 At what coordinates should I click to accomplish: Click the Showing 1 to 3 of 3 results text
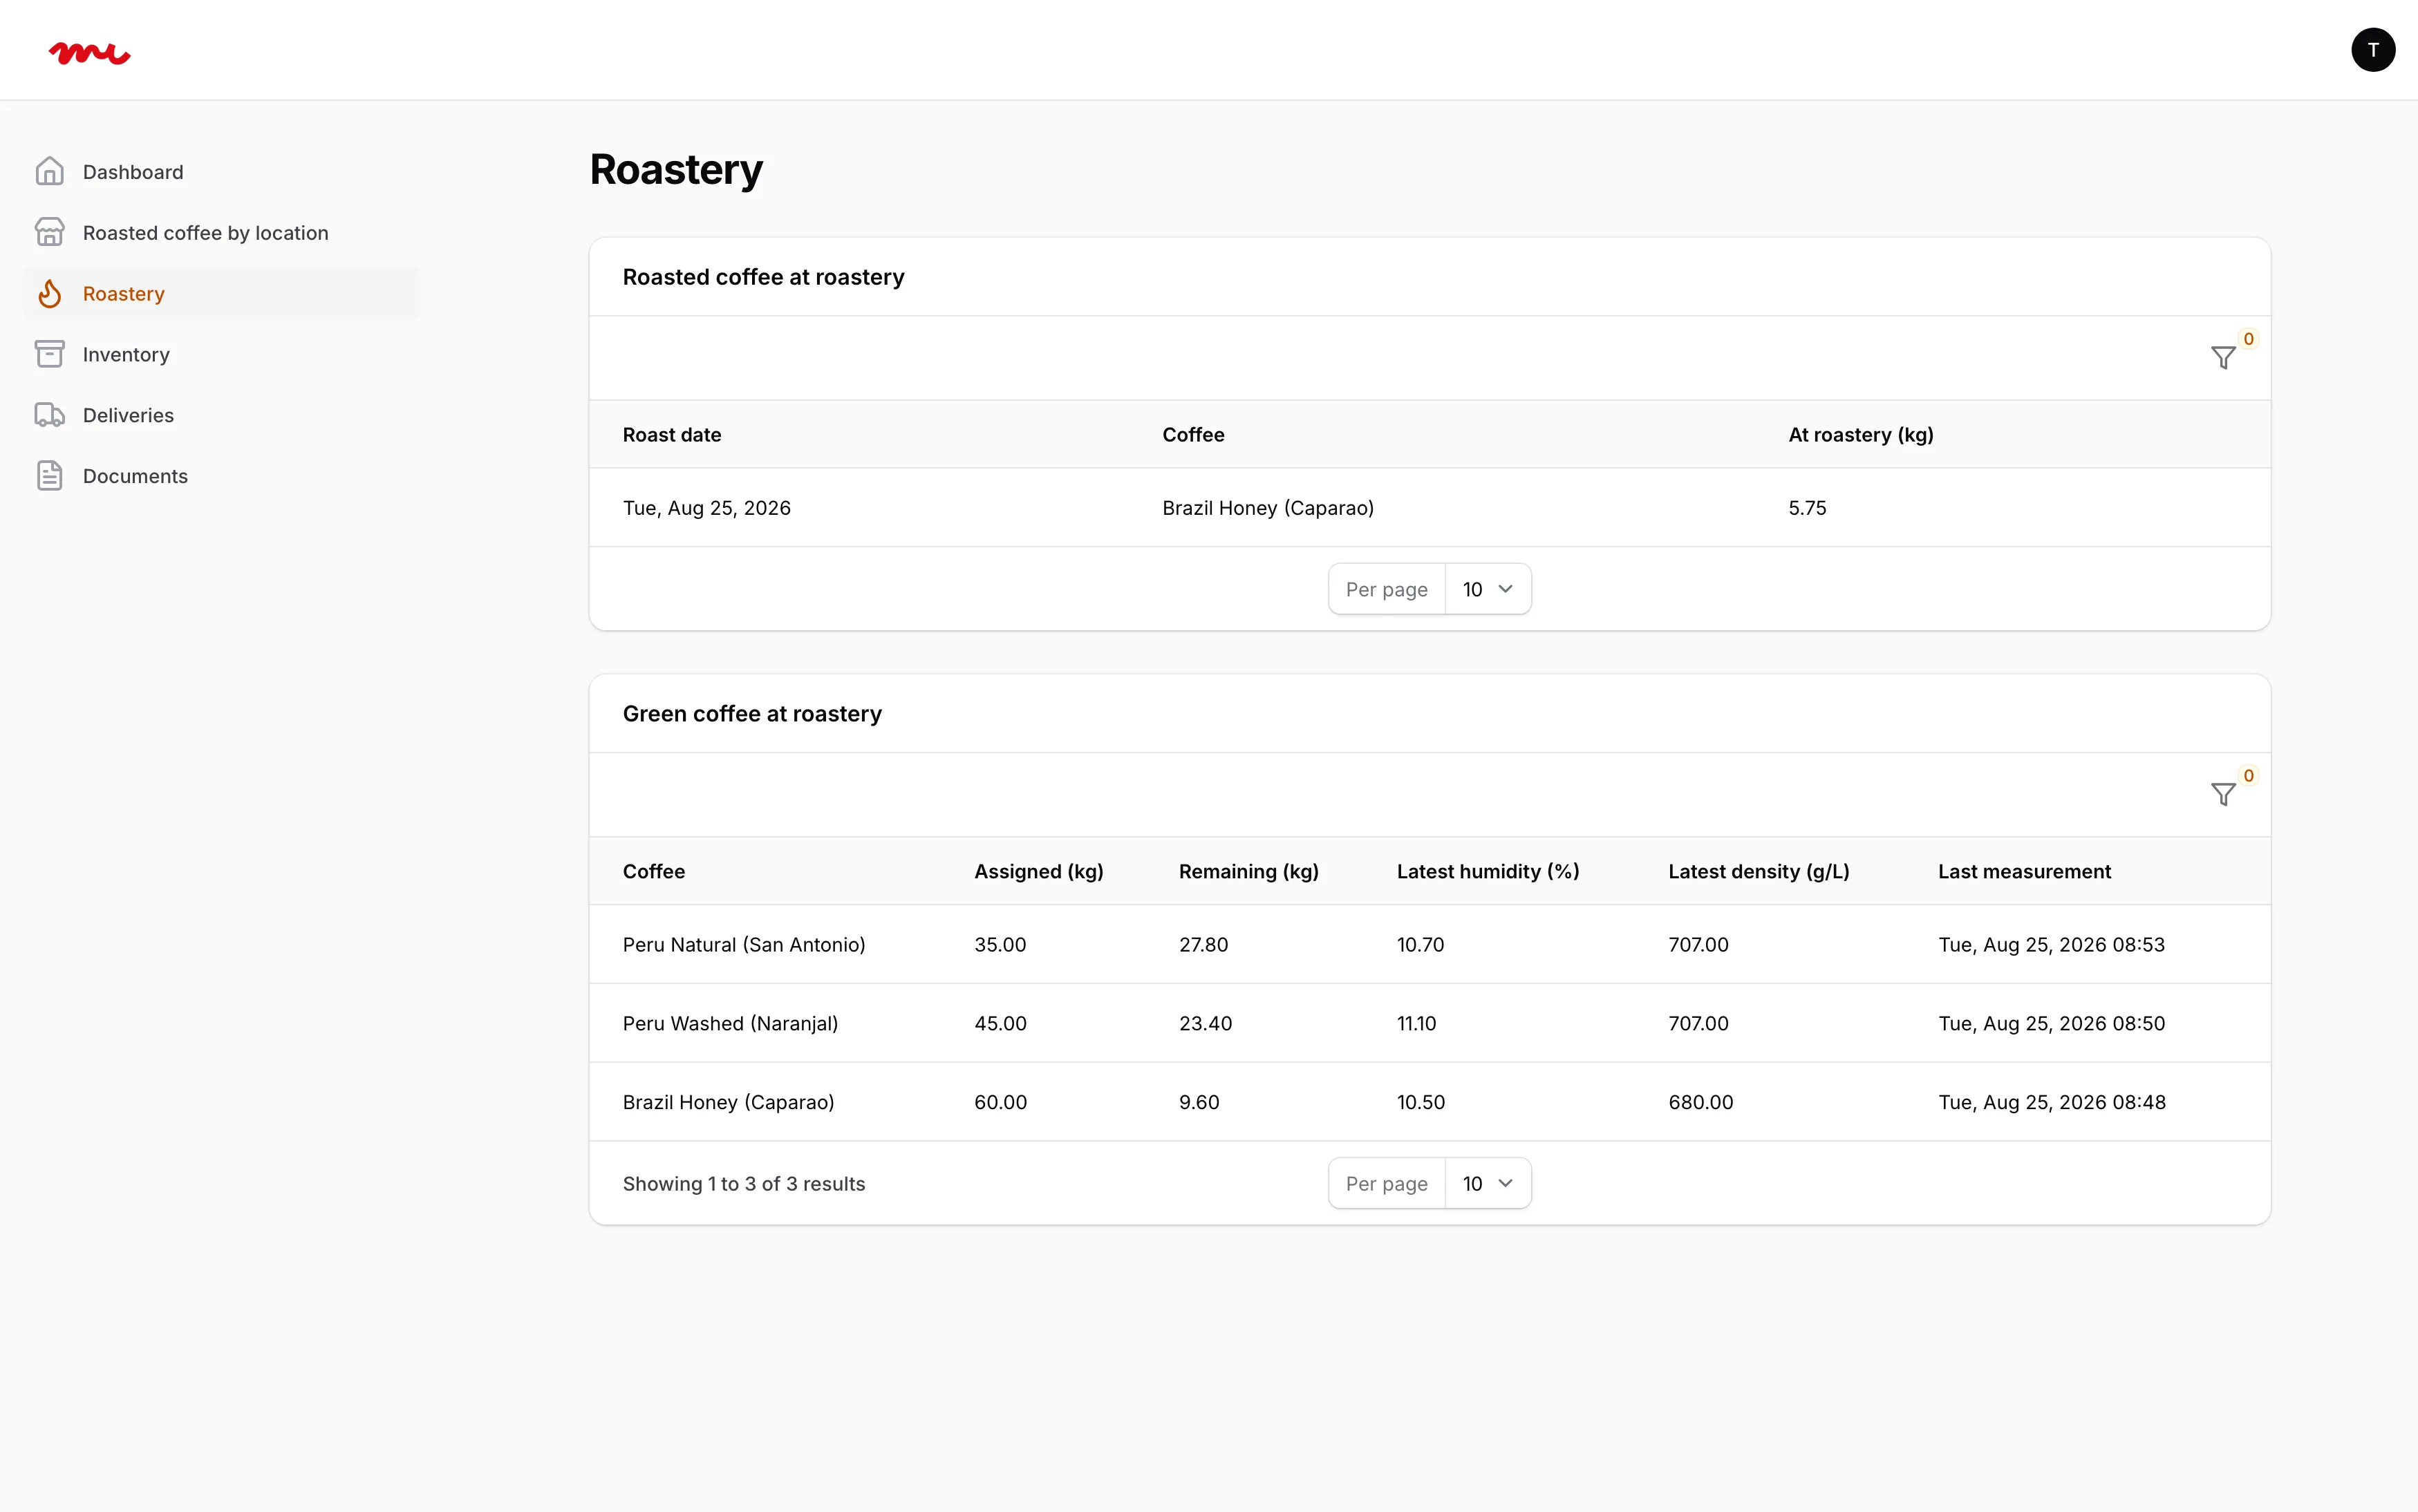point(743,1184)
